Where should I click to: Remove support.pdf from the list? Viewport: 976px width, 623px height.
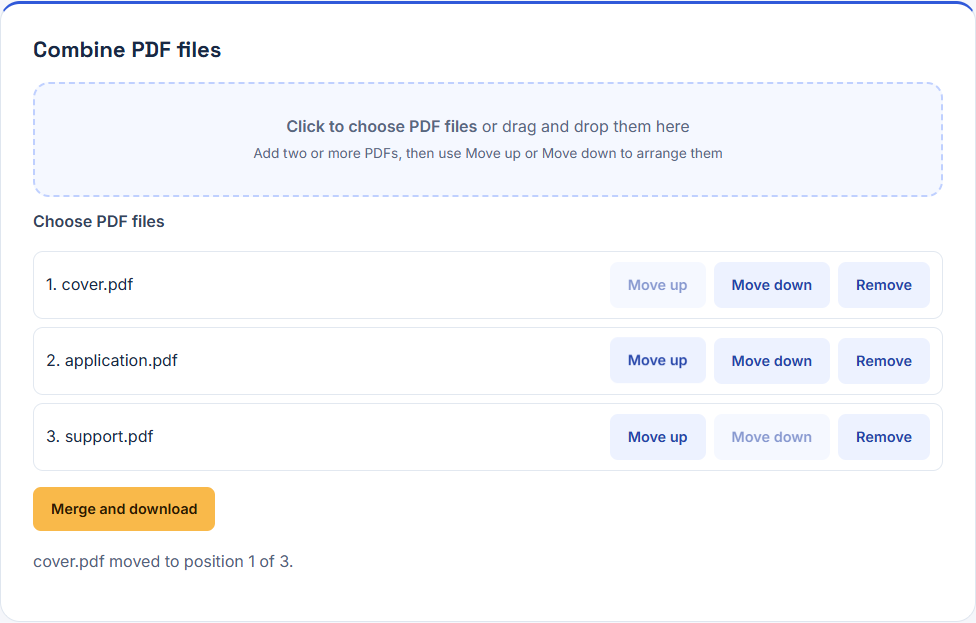tap(883, 437)
